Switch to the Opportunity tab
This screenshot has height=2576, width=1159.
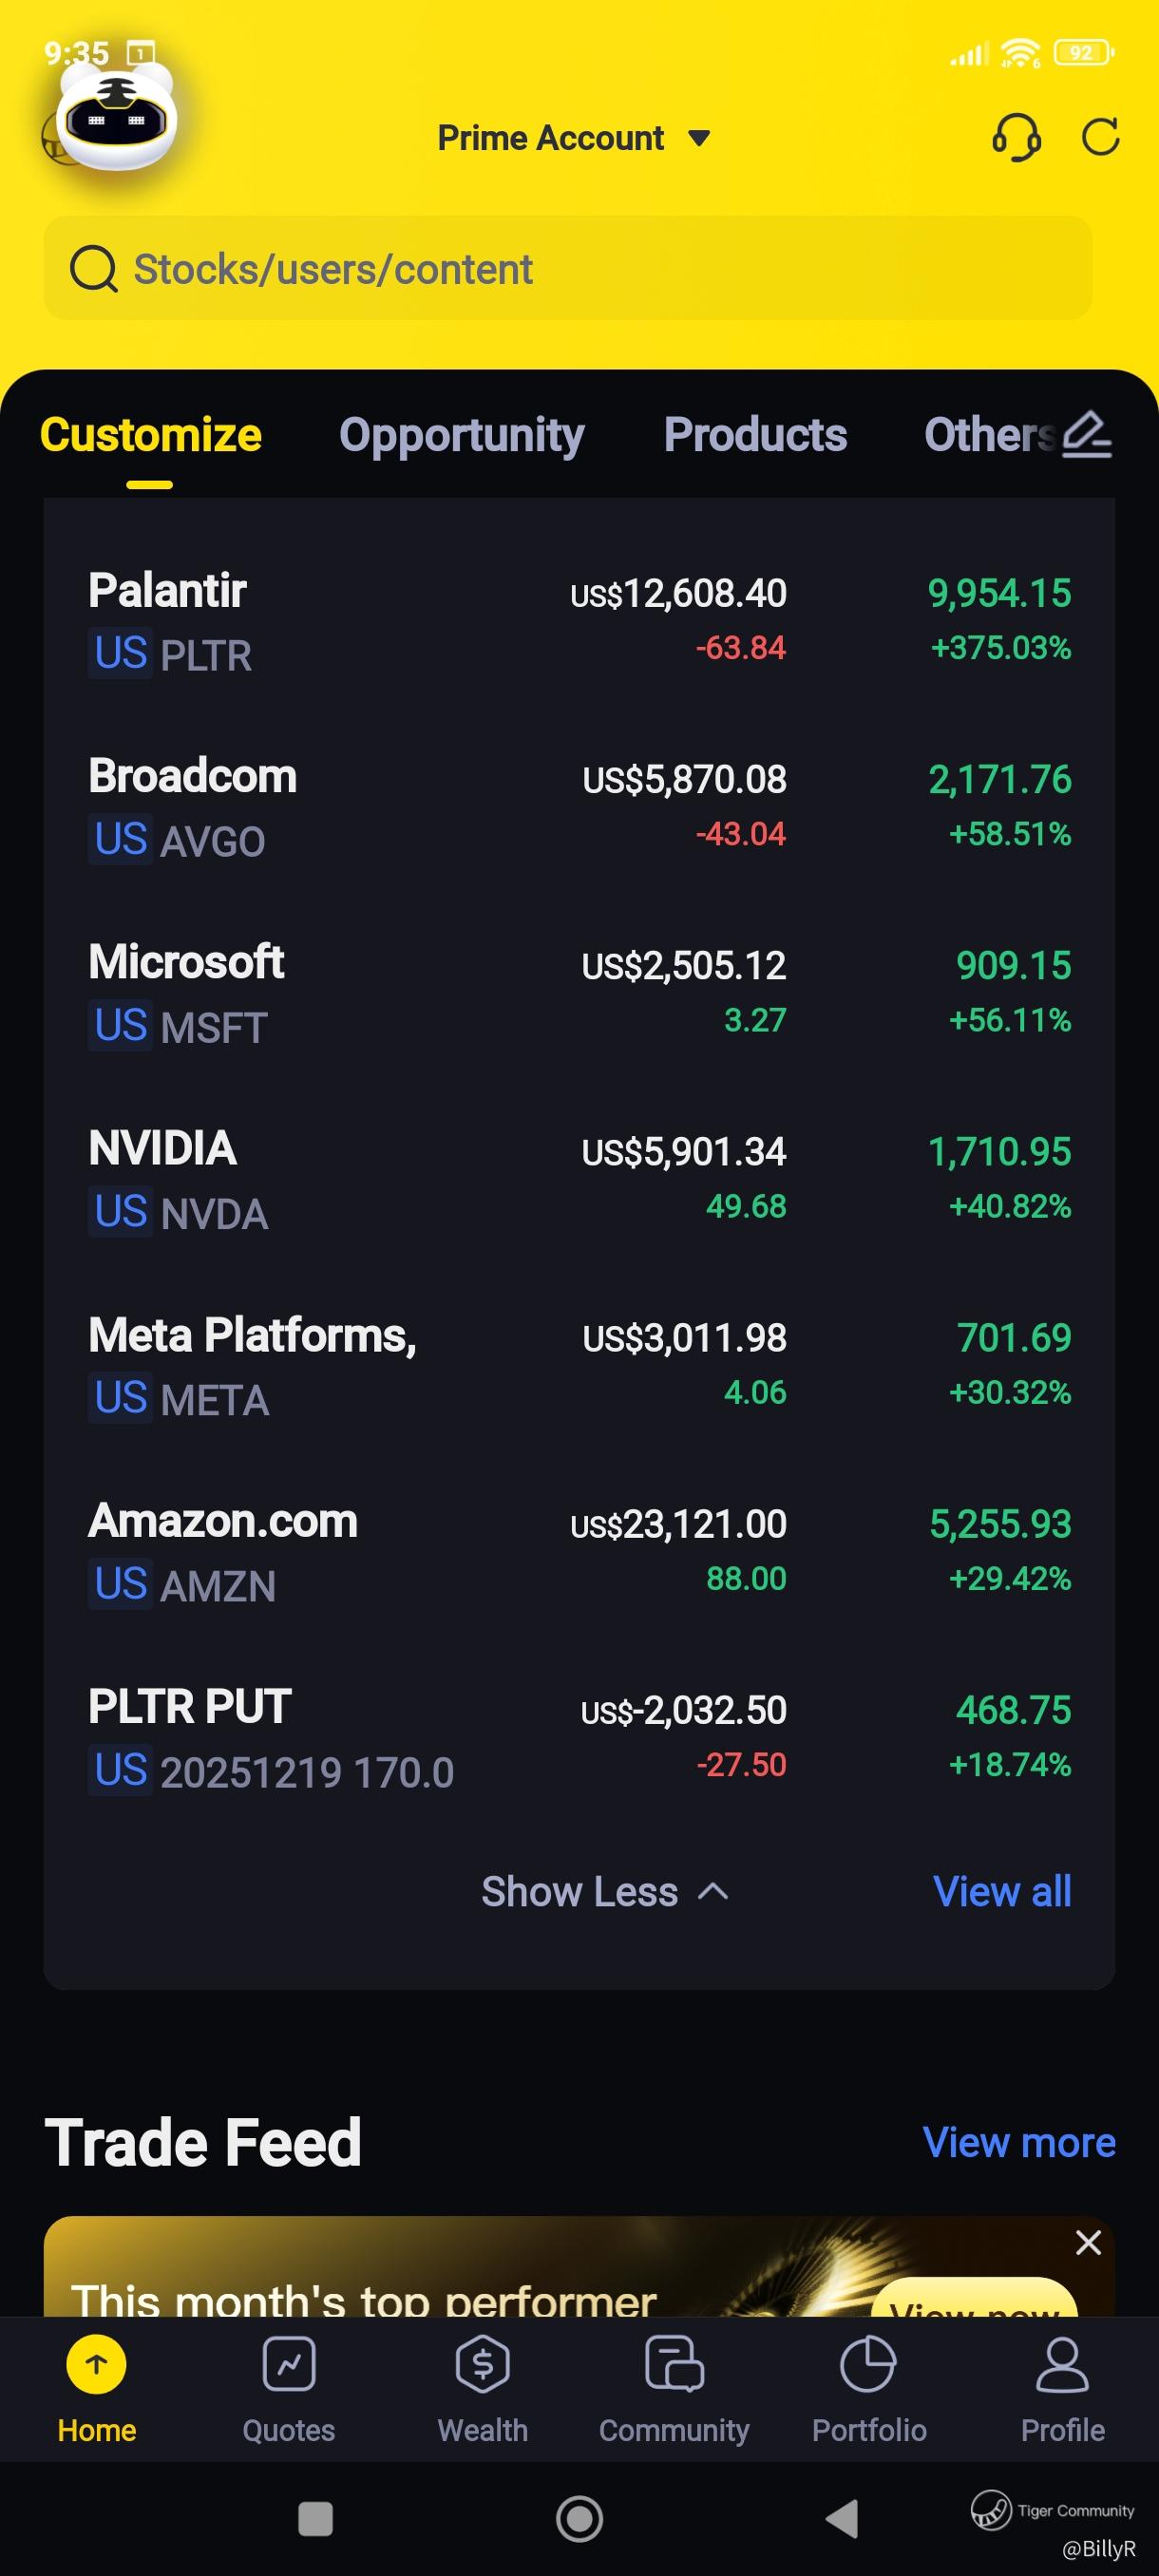point(461,435)
